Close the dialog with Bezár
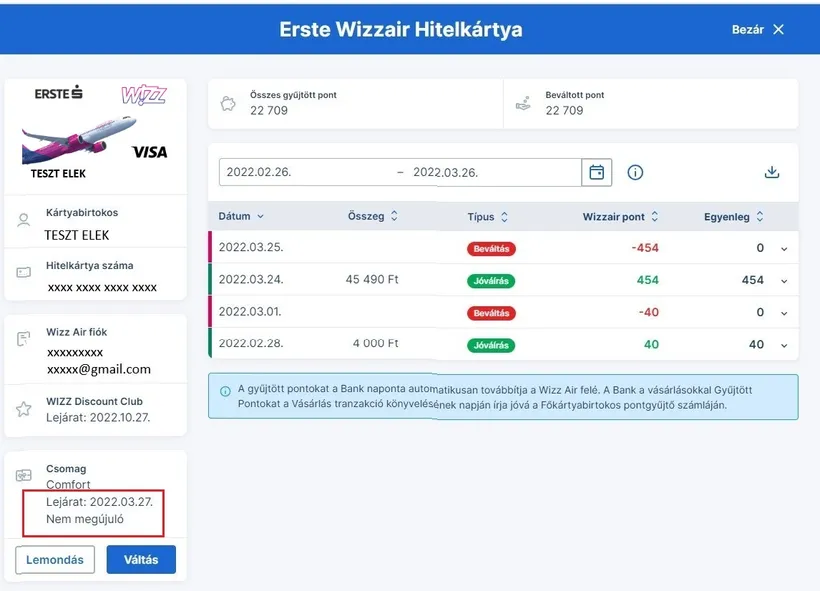 [758, 30]
